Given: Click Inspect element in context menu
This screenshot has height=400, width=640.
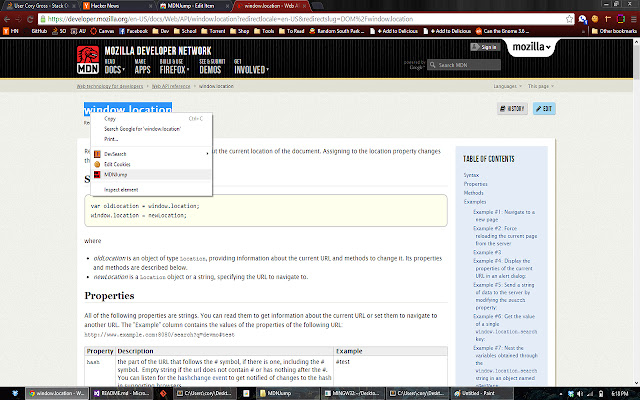Looking at the screenshot, I should click(151, 189).
